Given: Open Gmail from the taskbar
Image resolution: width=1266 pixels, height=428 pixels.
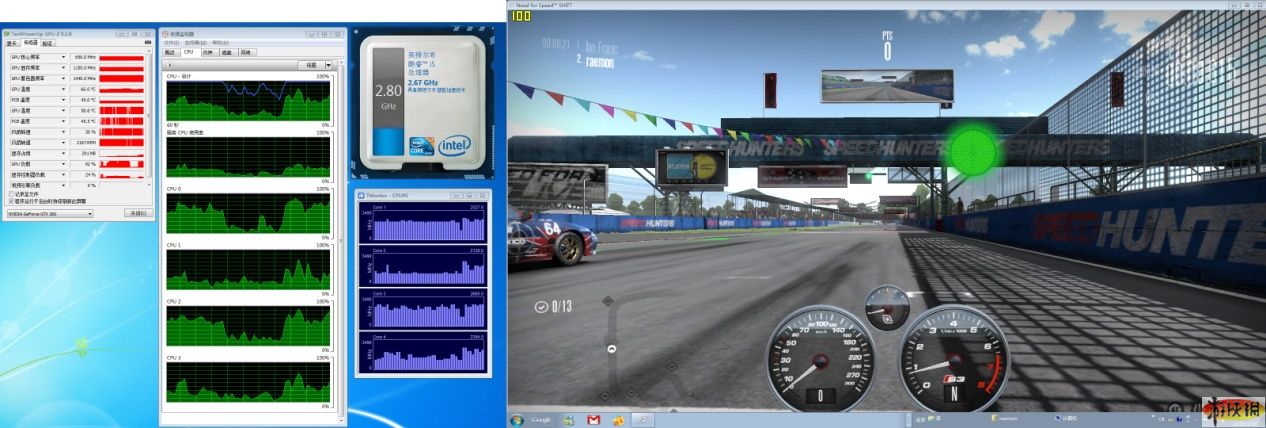Looking at the screenshot, I should coord(593,419).
